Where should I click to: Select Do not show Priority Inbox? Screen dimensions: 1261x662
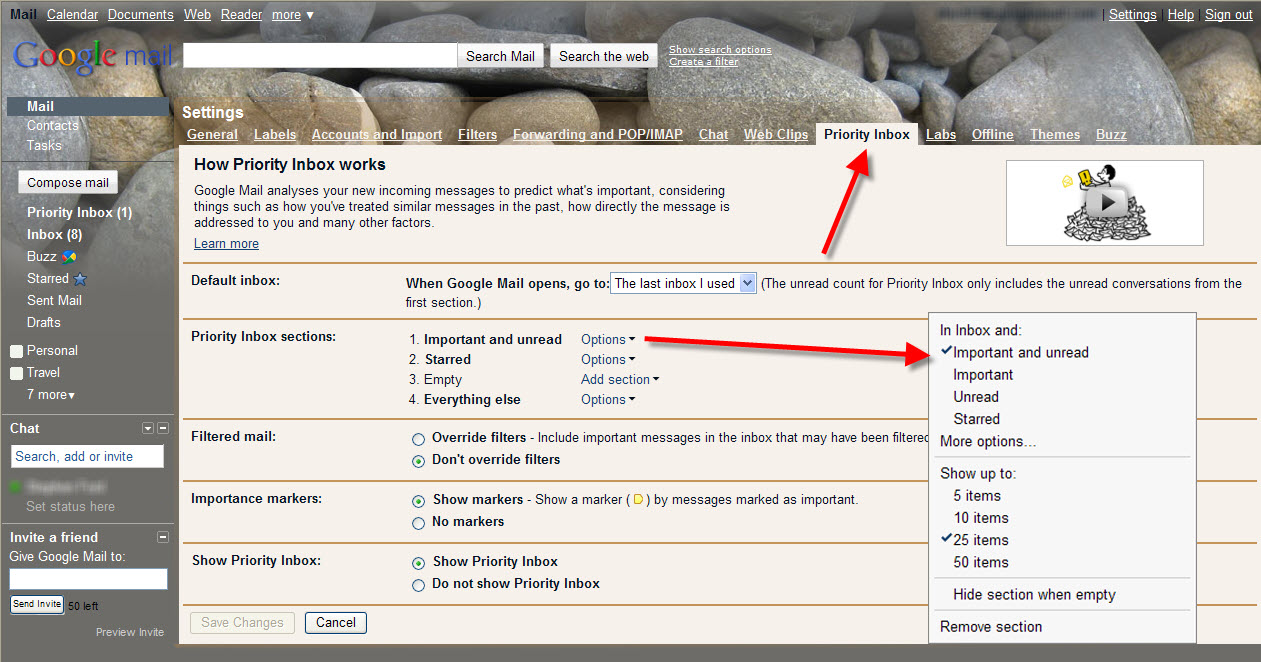[418, 584]
